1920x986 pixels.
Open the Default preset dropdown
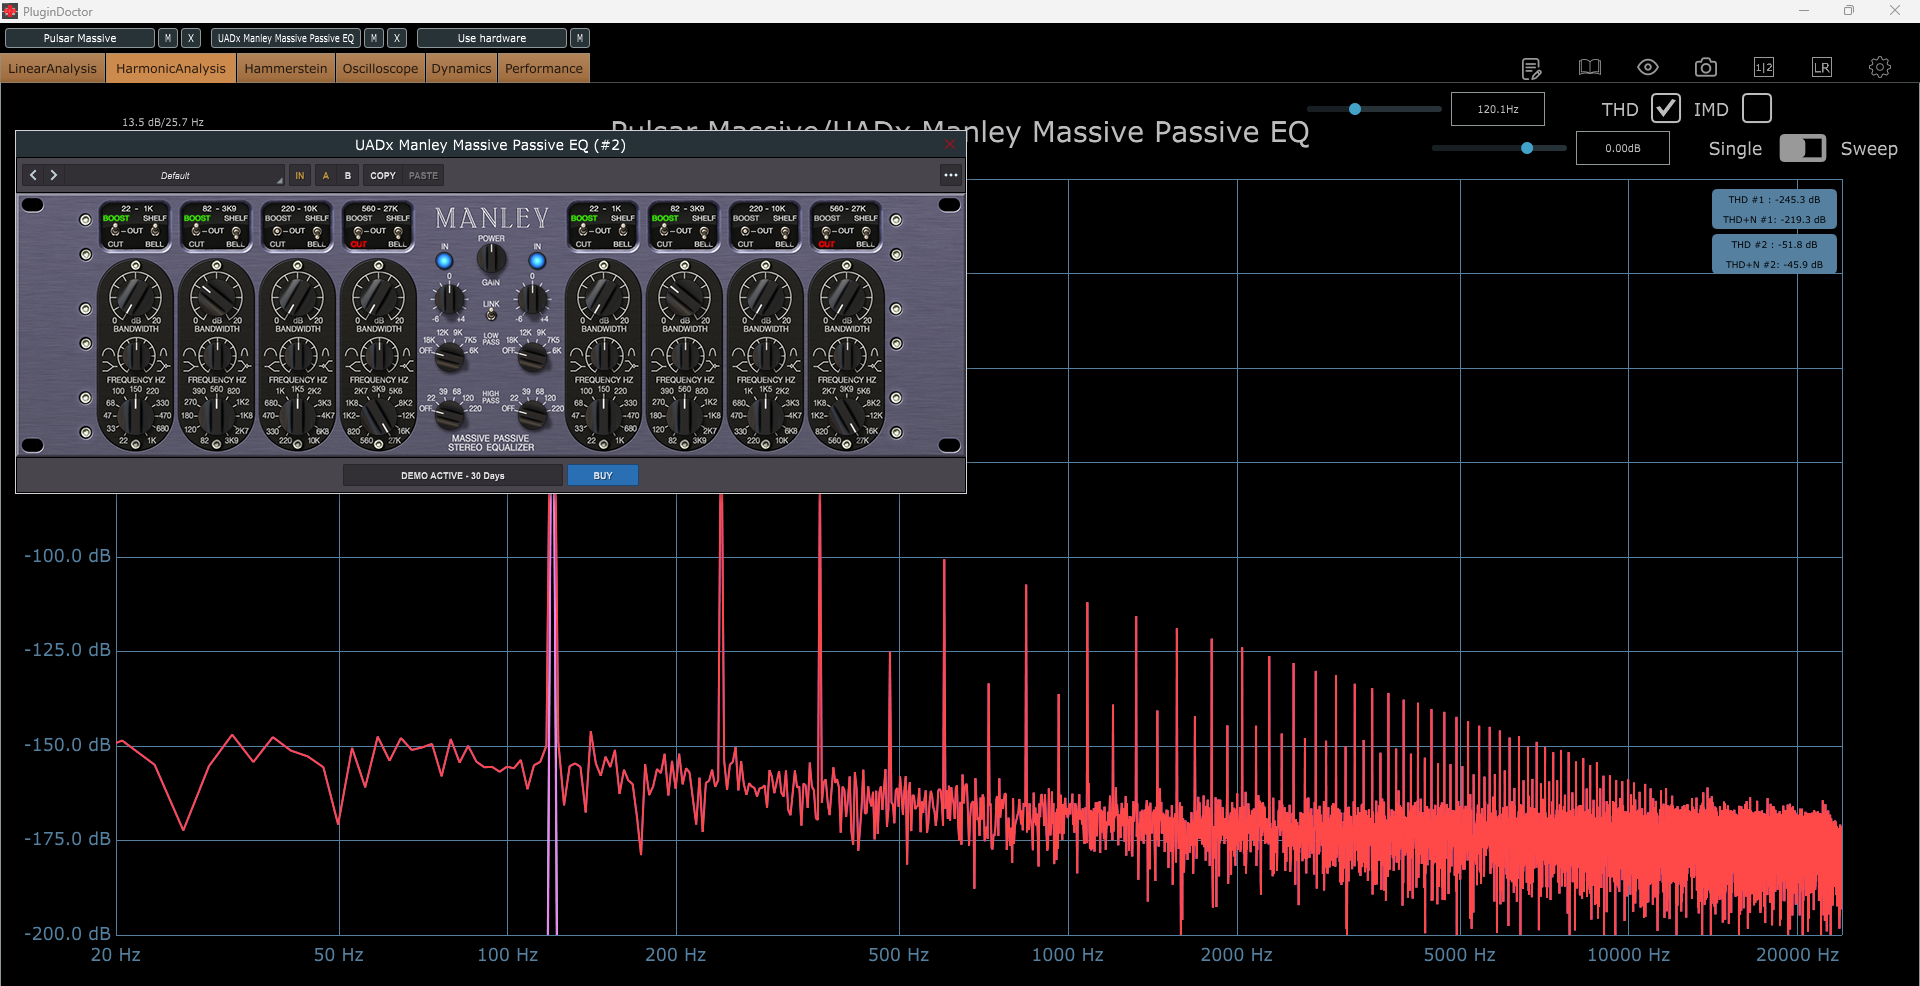click(x=175, y=175)
